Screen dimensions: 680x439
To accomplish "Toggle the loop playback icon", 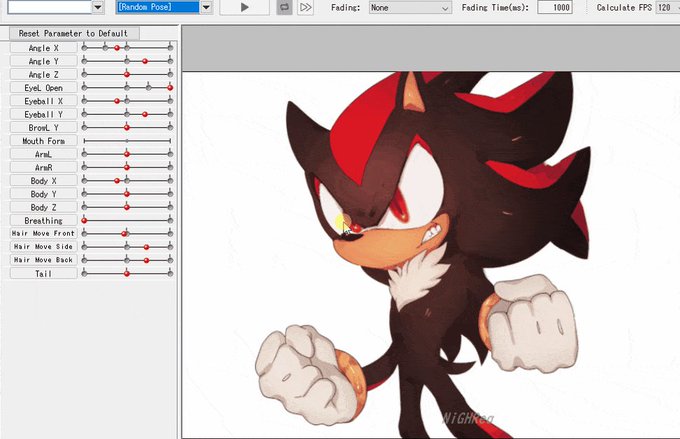I will 284,7.
